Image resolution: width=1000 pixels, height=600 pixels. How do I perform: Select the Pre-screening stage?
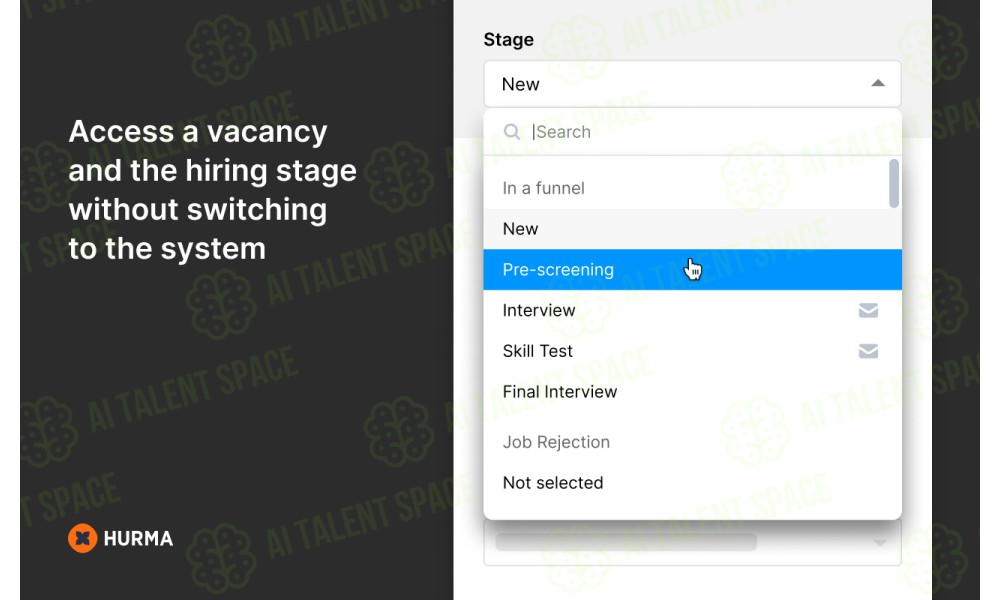coord(693,270)
